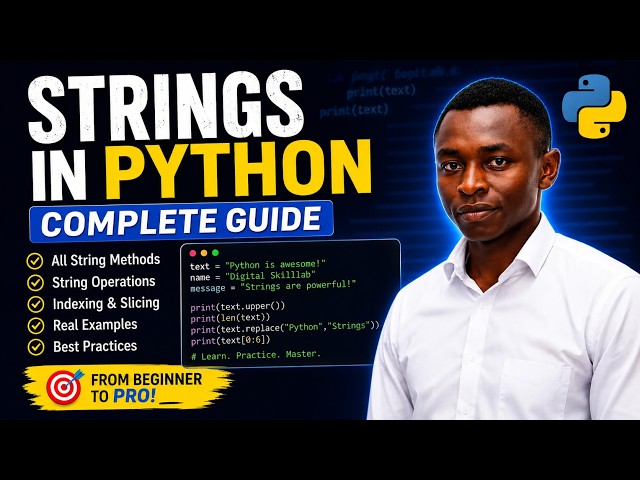Select the All String Methods text
This screenshot has height=480, width=640.
[106, 260]
